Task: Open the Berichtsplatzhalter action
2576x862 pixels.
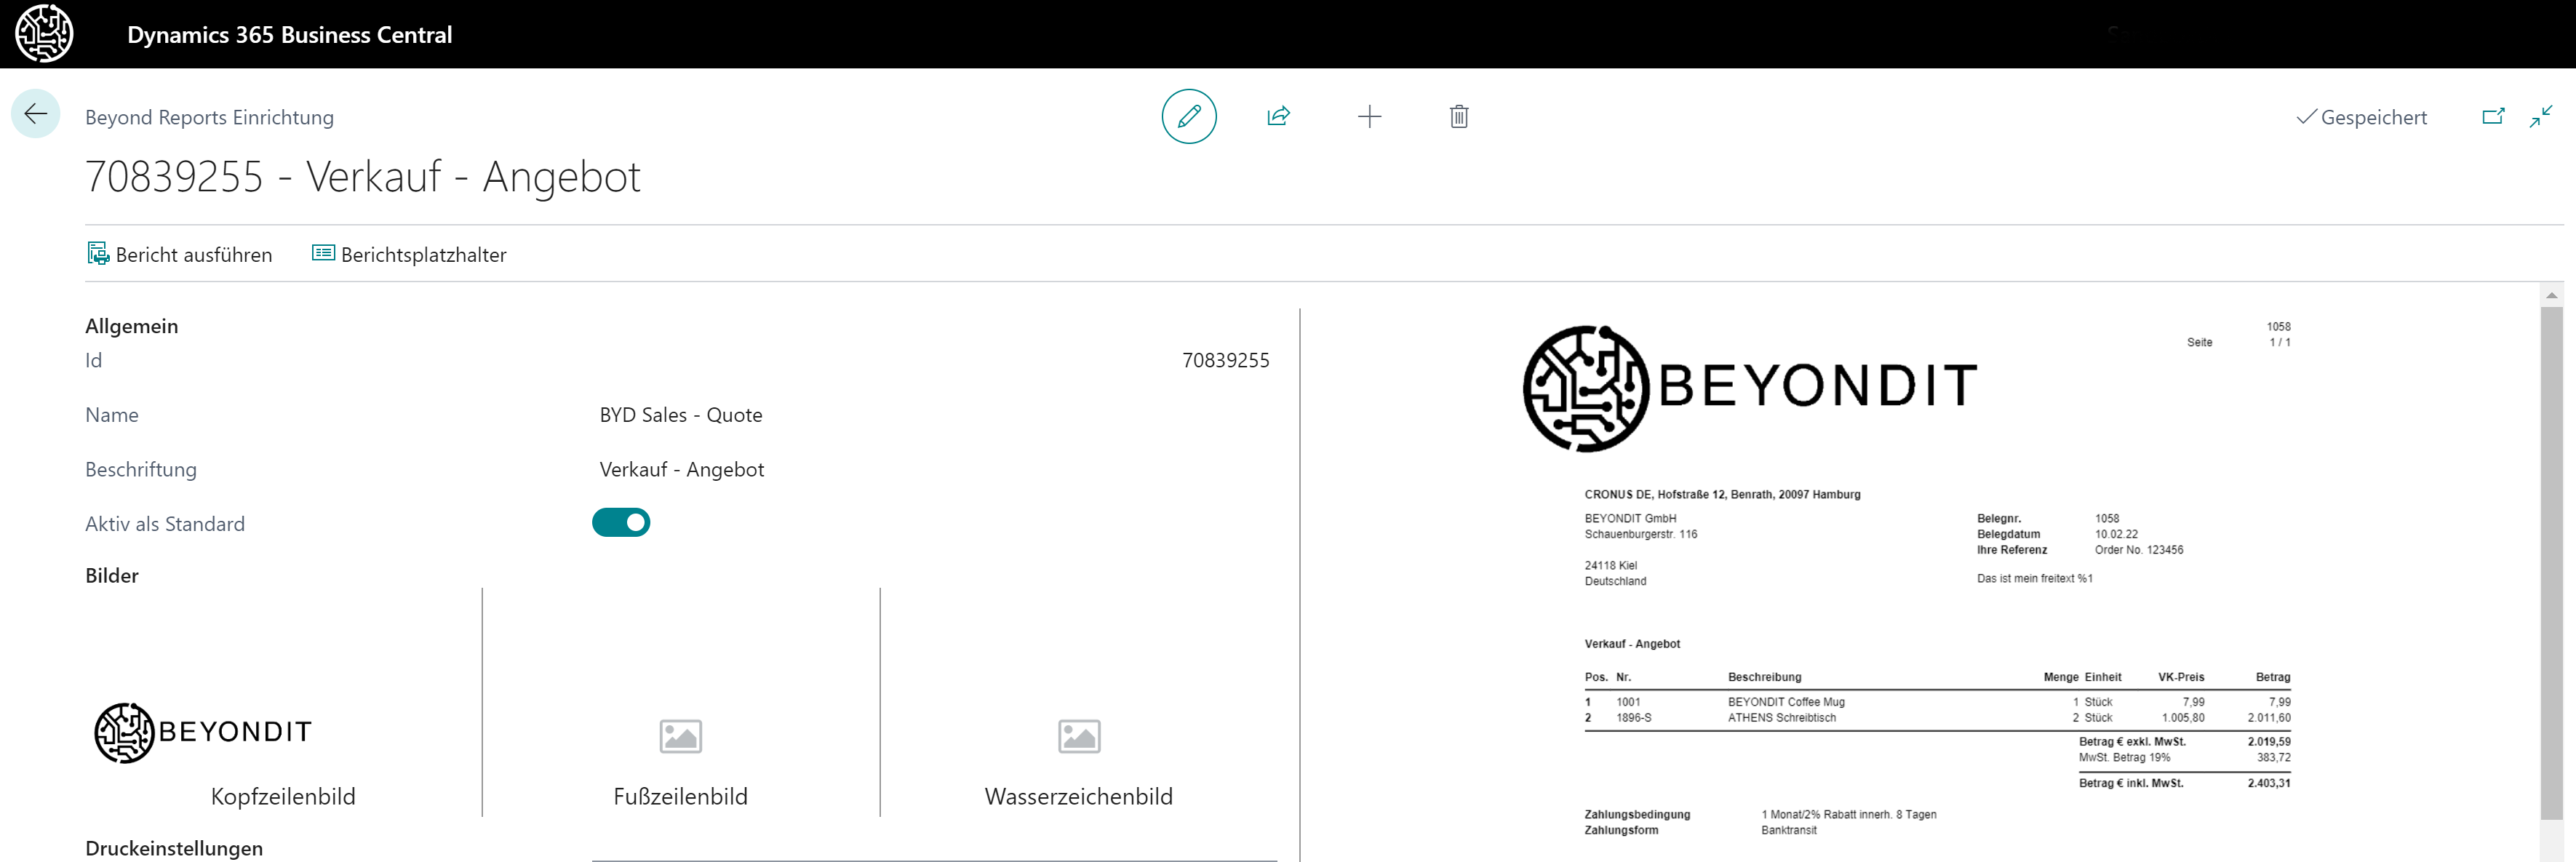Action: click(x=409, y=254)
